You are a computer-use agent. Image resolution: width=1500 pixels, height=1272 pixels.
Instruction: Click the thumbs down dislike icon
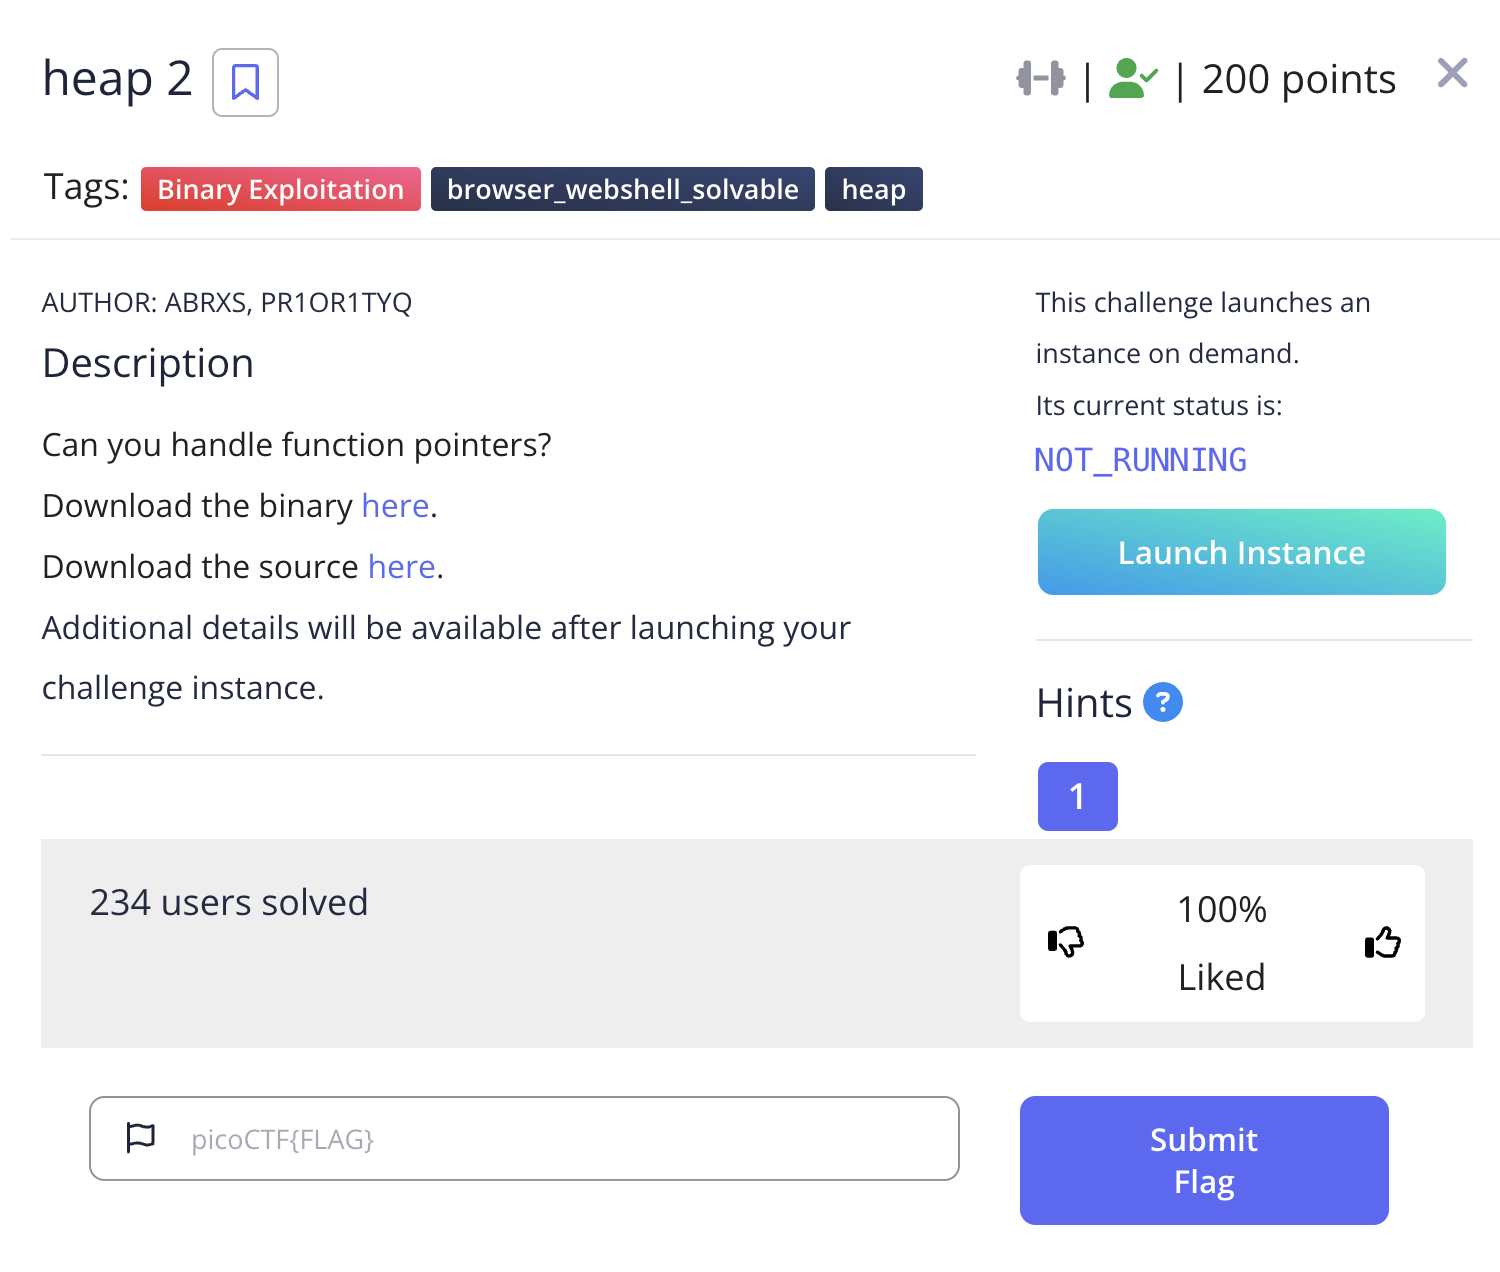pos(1066,941)
